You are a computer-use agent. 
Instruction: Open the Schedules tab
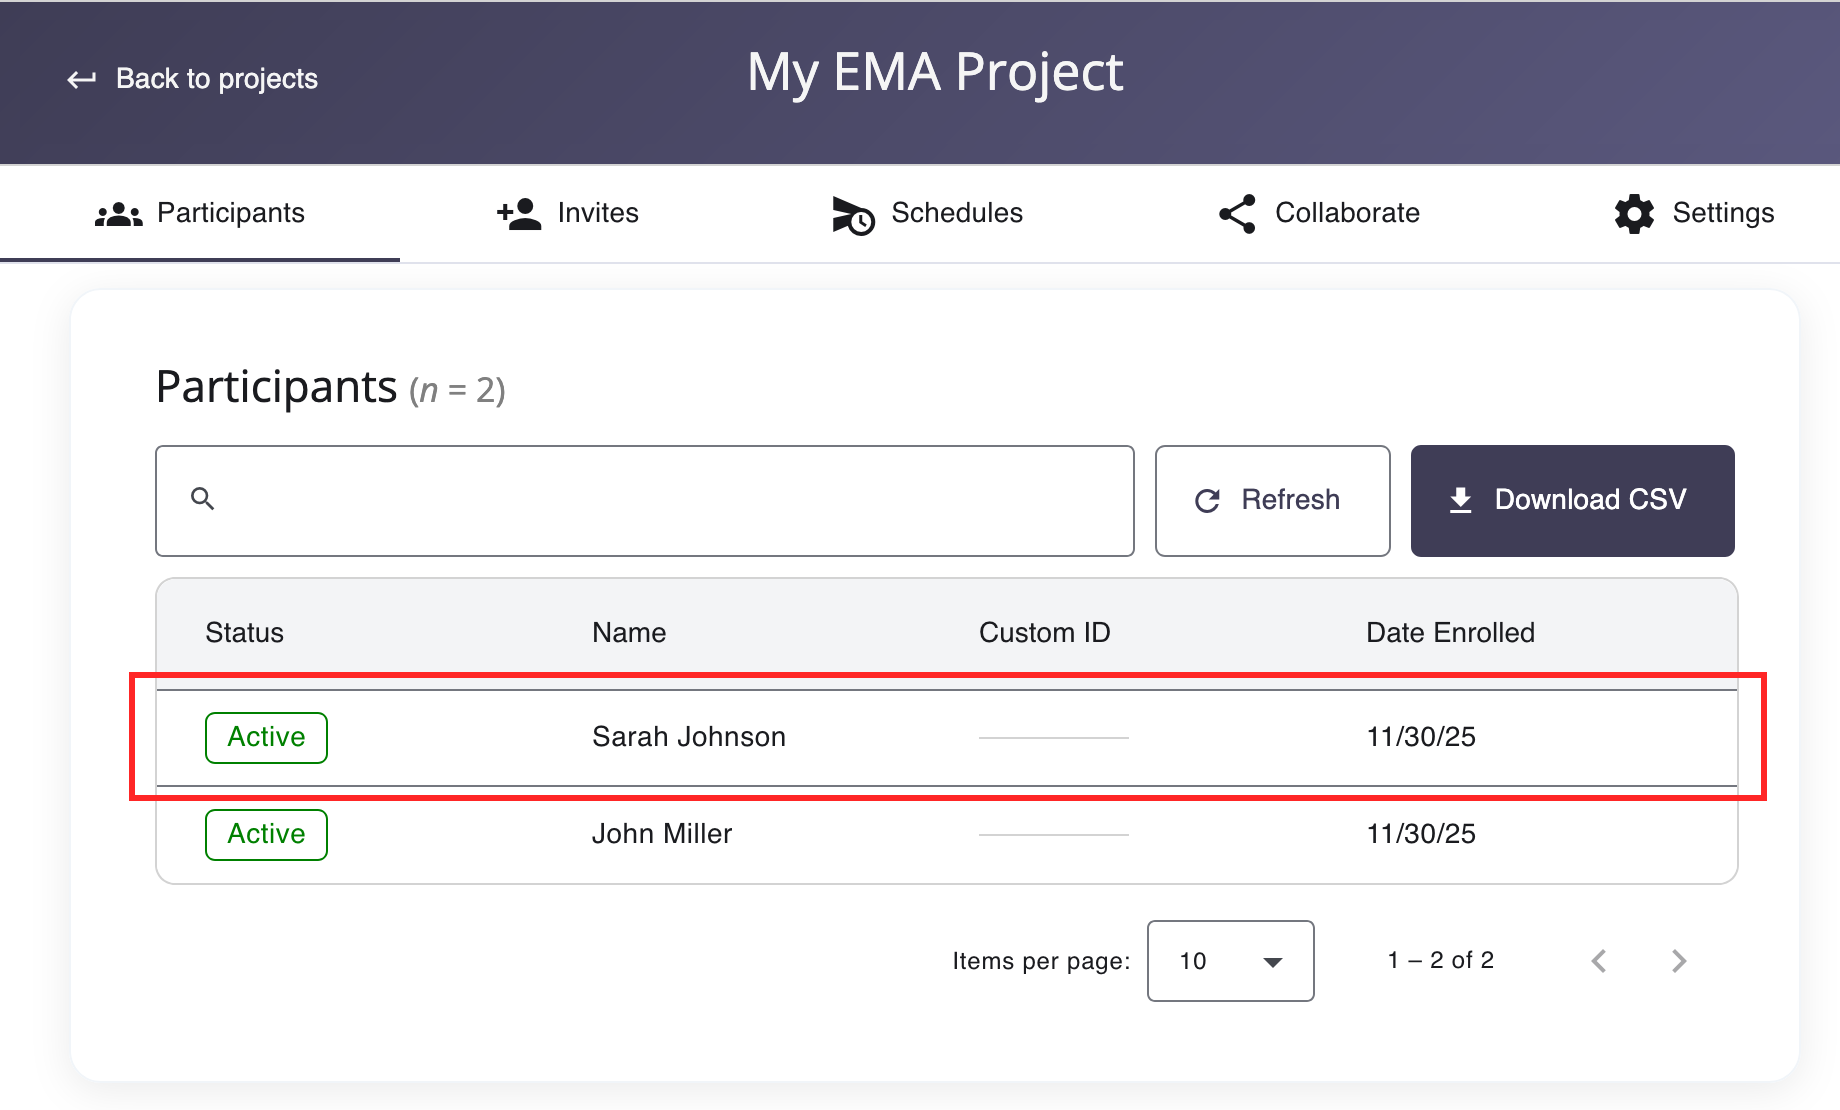(x=927, y=214)
